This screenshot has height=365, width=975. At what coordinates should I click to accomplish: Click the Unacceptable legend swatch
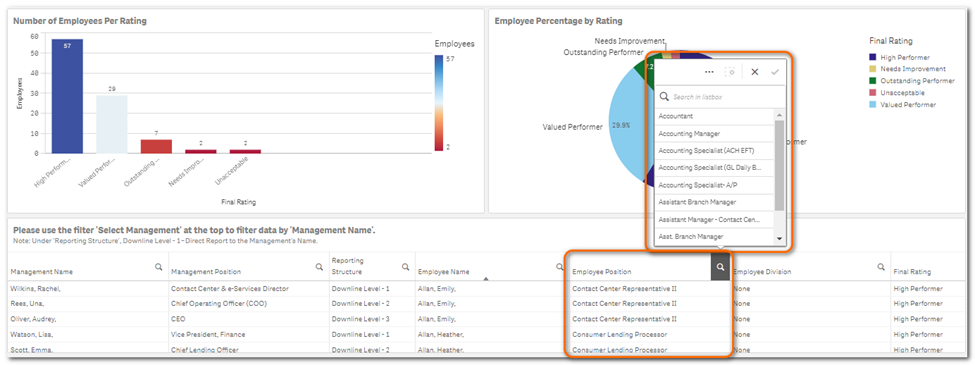pyautogui.click(x=872, y=93)
